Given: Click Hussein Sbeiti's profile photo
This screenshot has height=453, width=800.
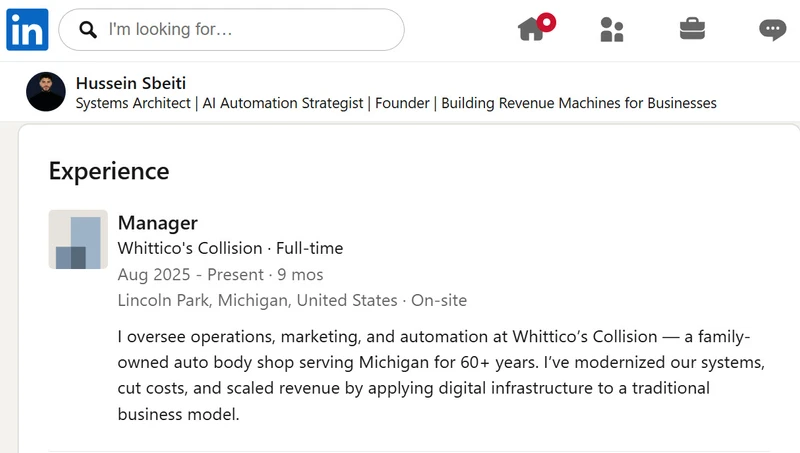Looking at the screenshot, I should coord(46,92).
